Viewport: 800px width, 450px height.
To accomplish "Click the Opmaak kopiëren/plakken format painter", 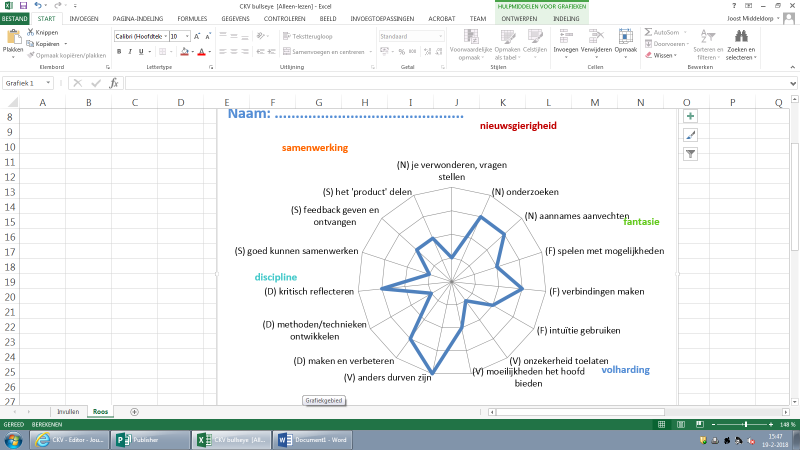I will (66, 55).
